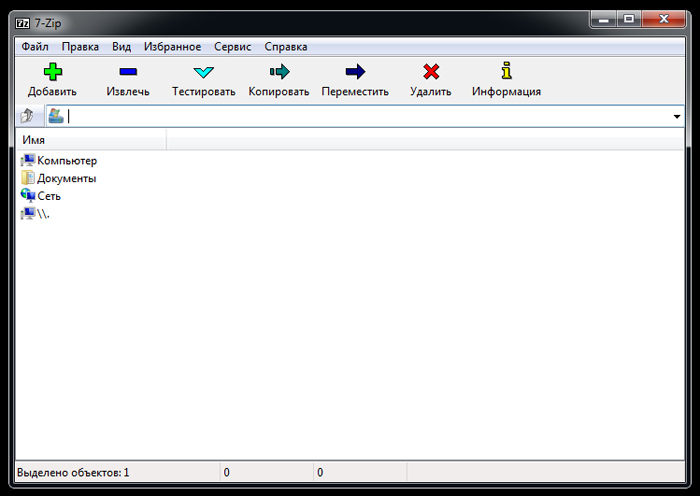Sort by the Имя column header
Image resolution: width=700 pixels, height=496 pixels.
click(91, 140)
